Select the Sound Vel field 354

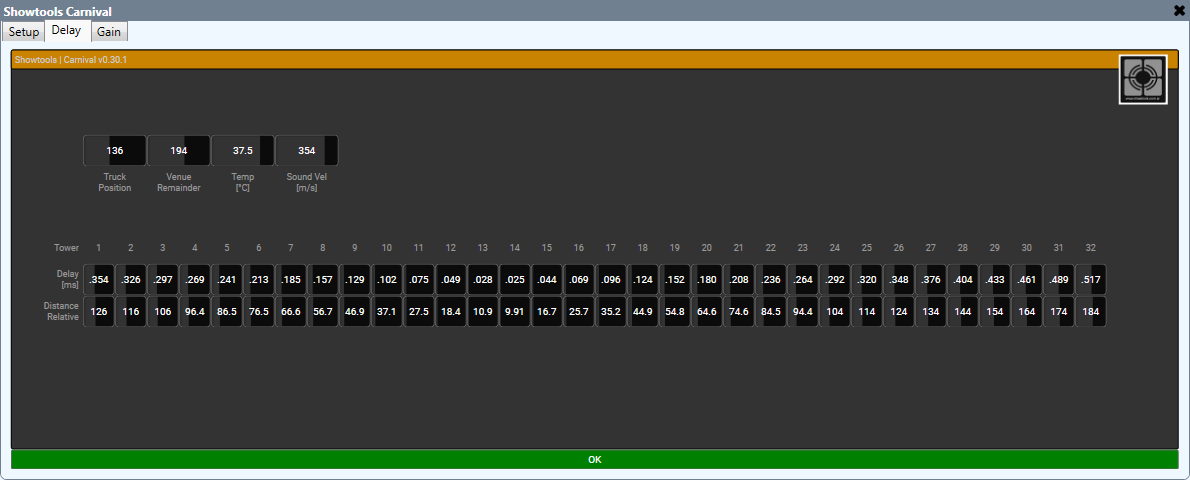coord(307,150)
